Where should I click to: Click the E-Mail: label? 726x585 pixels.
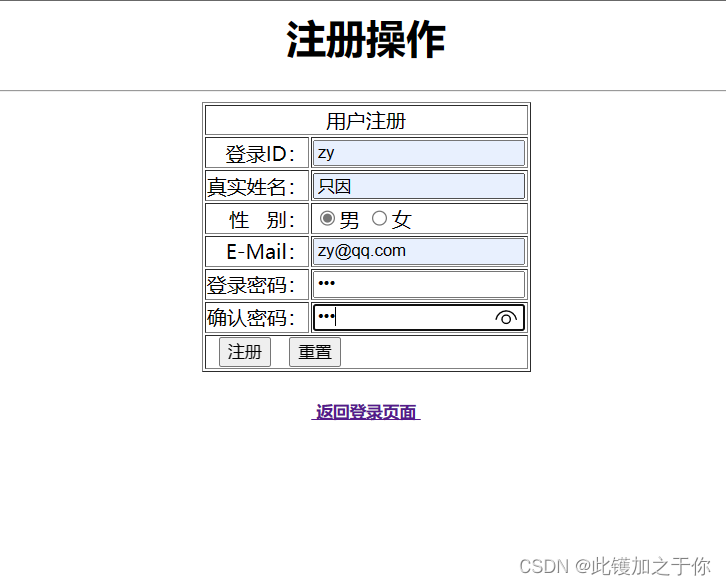(261, 252)
